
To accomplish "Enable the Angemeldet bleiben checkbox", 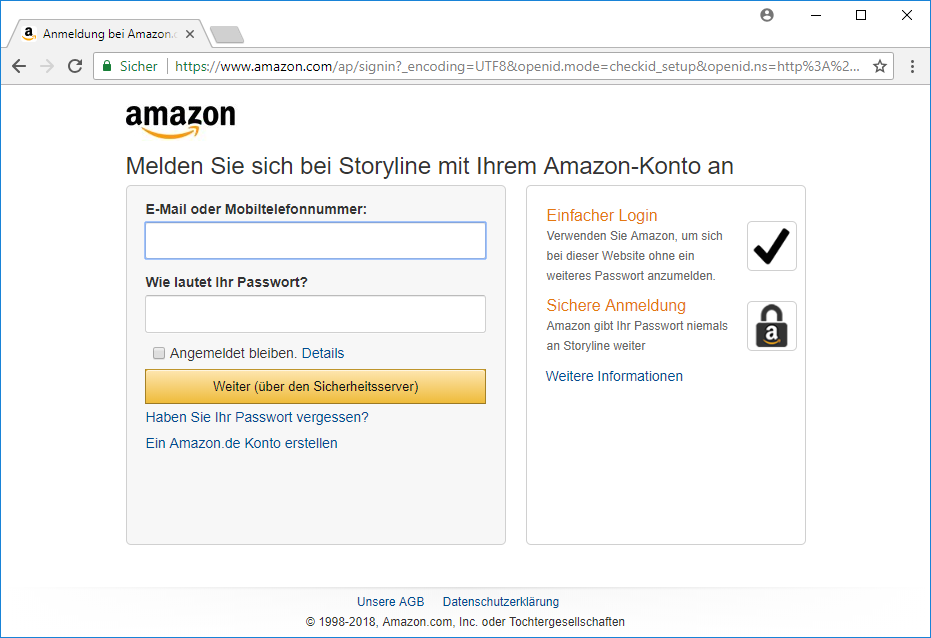I will [158, 353].
